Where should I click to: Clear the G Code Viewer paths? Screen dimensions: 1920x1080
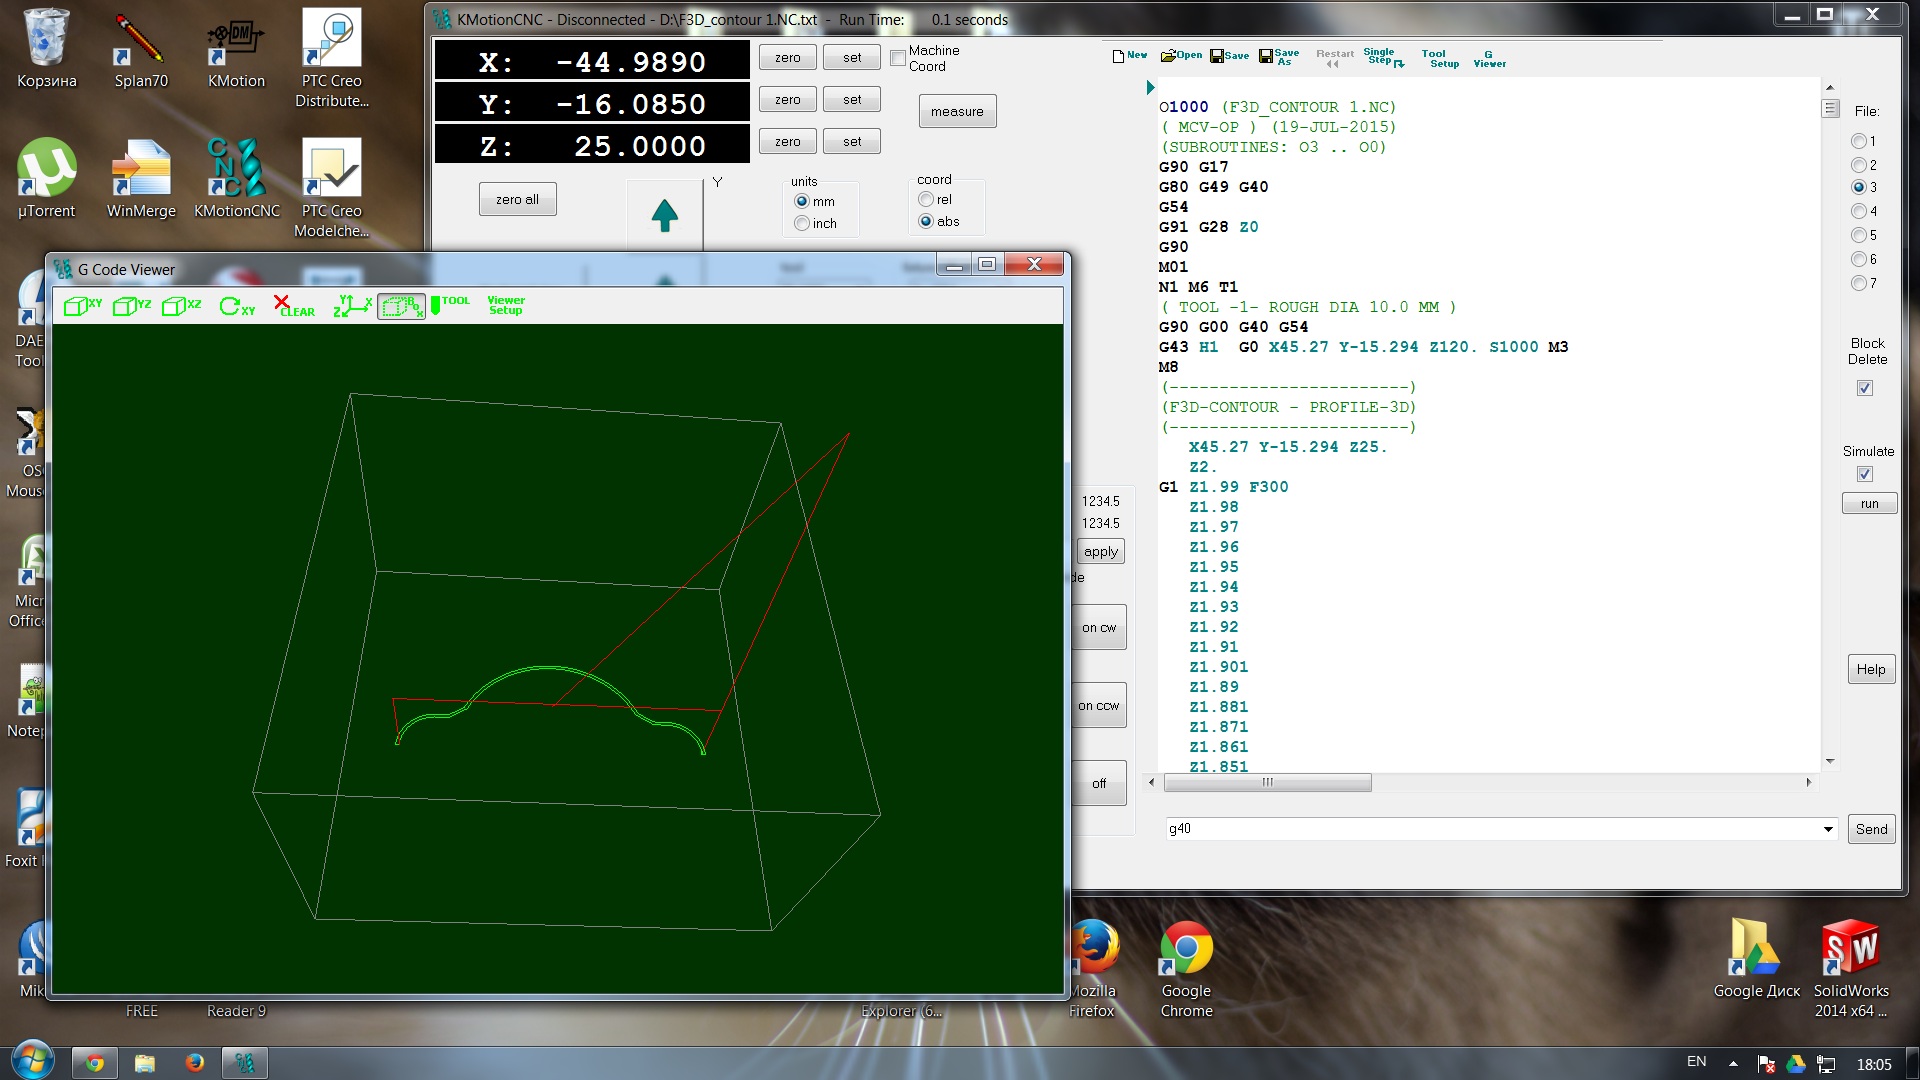pos(293,306)
